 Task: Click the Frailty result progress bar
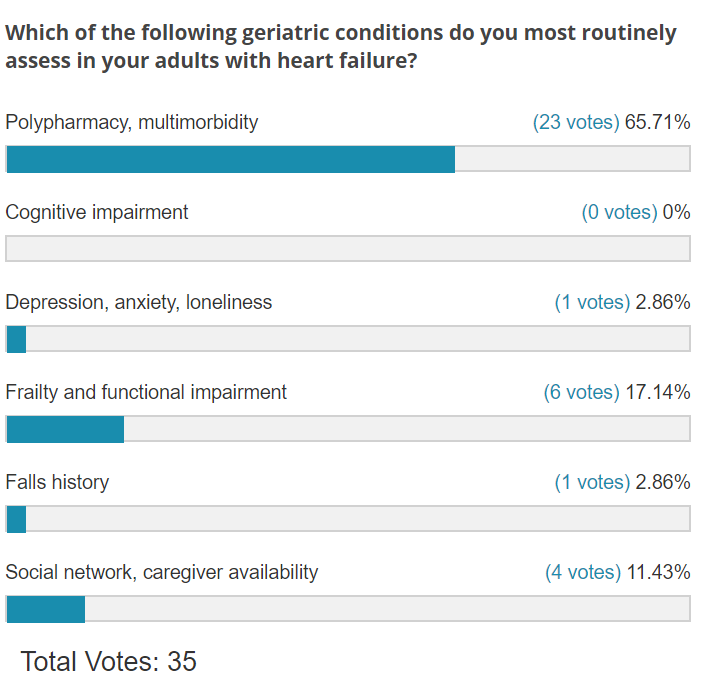[x=348, y=429]
